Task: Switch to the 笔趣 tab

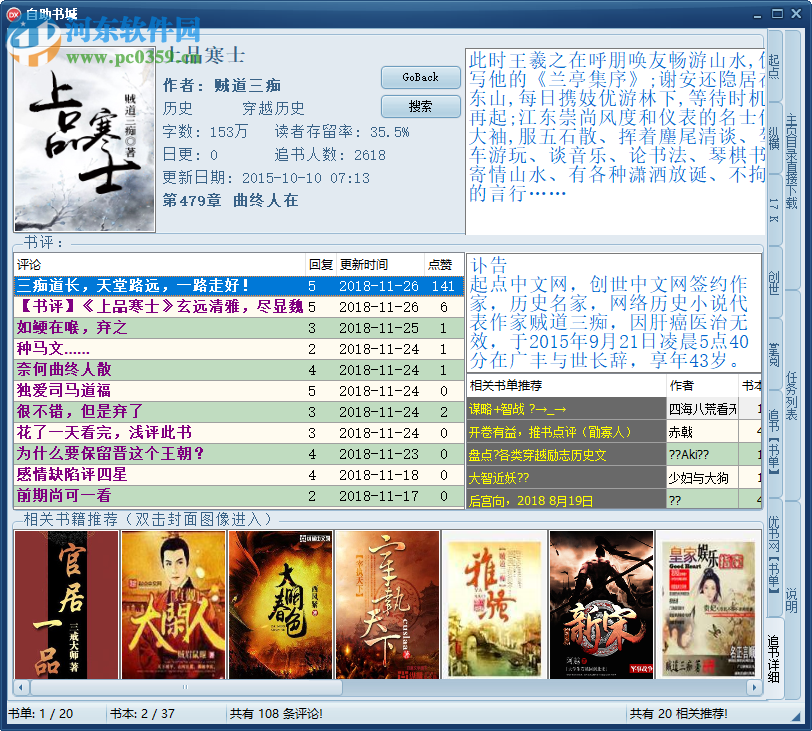Action: [x=774, y=347]
